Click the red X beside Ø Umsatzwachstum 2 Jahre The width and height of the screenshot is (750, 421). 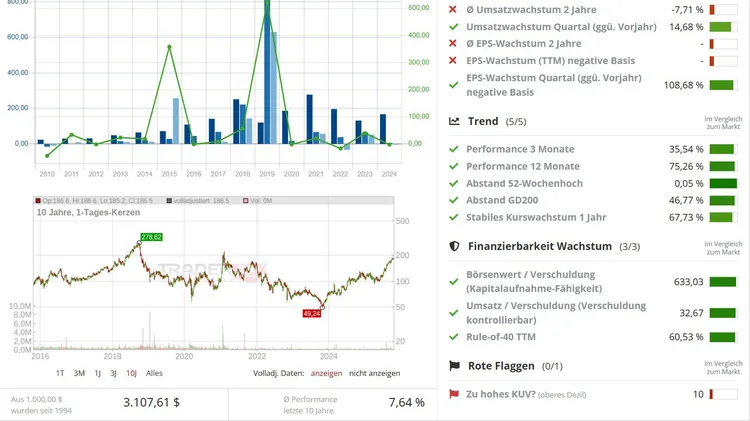(453, 9)
